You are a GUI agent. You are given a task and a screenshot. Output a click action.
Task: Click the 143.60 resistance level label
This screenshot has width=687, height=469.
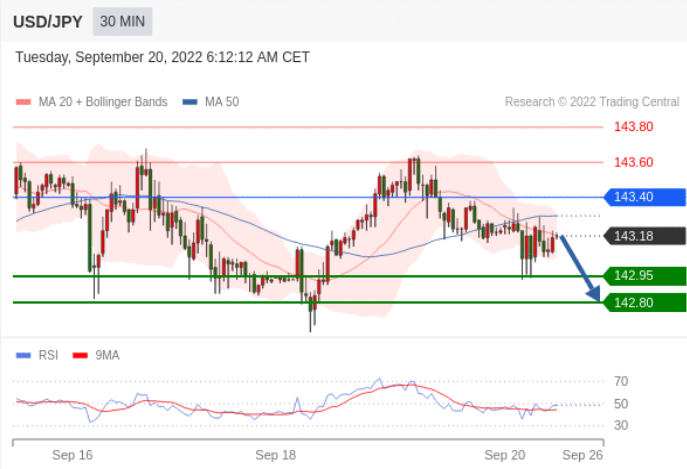point(634,163)
